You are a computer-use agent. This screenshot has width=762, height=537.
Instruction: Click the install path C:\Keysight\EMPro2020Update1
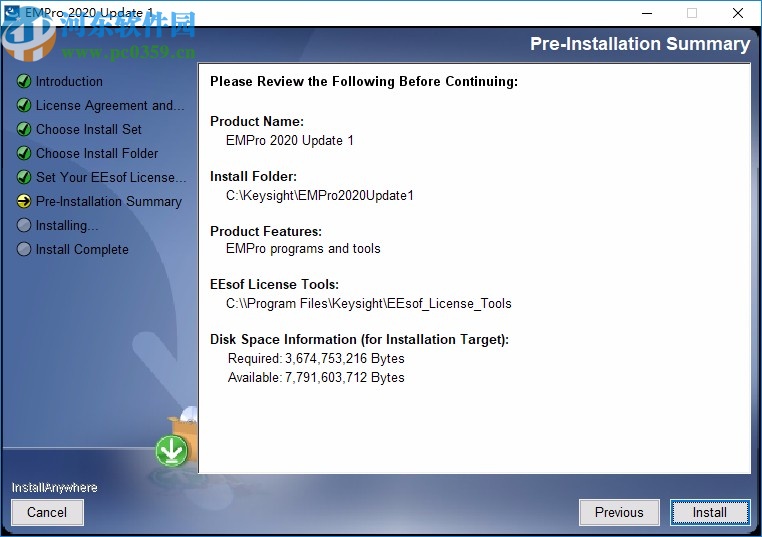click(320, 195)
